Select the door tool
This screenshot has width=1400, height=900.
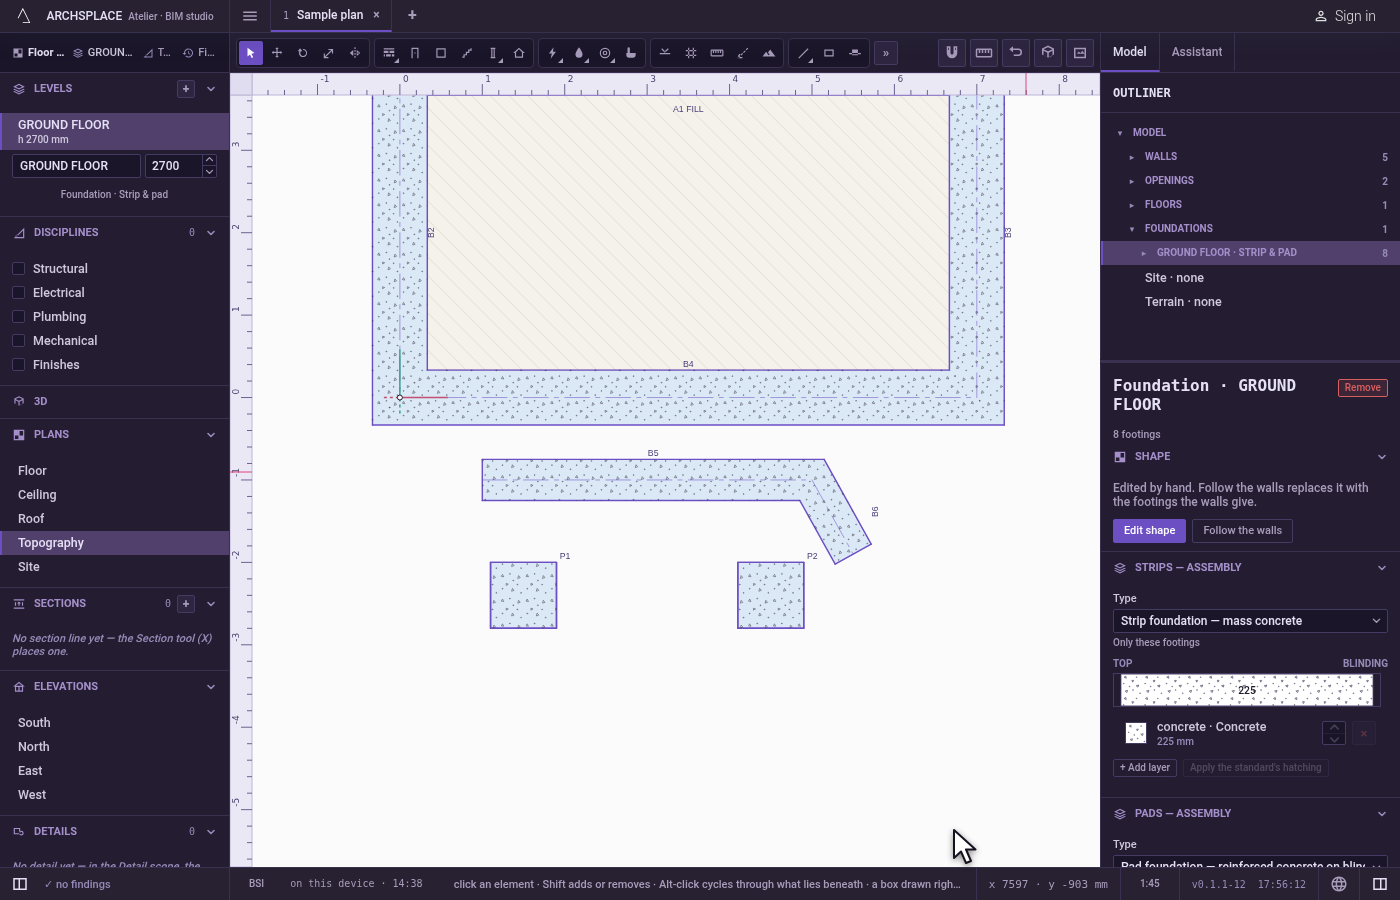(x=415, y=53)
